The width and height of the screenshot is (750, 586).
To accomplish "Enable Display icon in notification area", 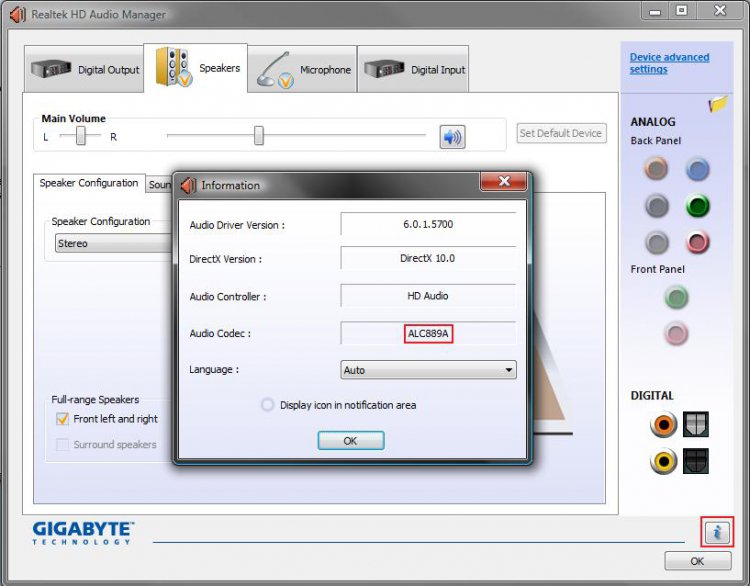I will point(267,405).
